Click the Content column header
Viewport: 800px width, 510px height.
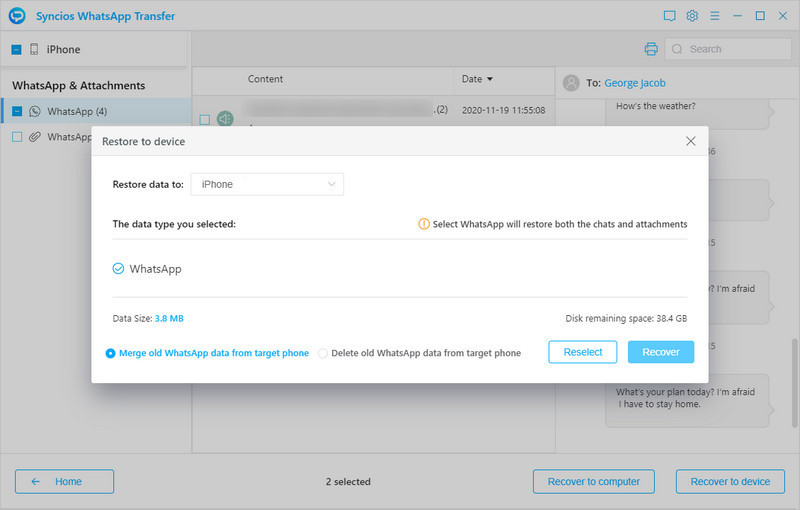tap(265, 79)
